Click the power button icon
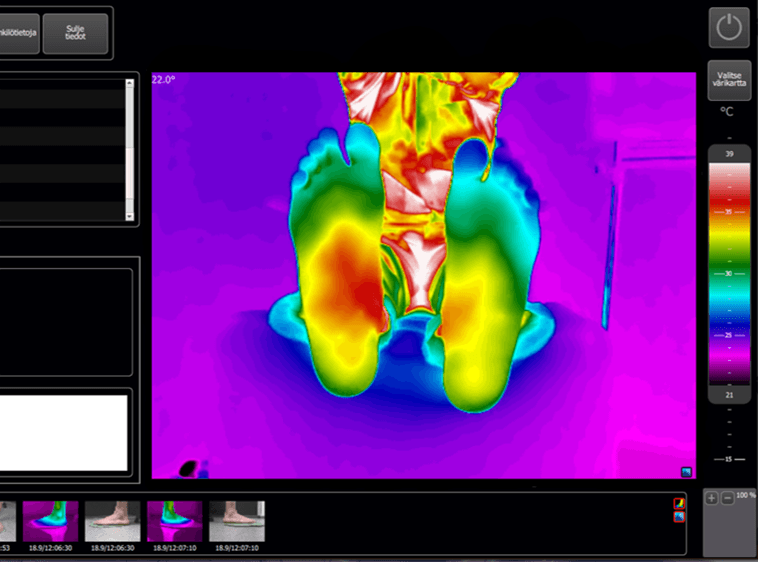 coord(729,28)
